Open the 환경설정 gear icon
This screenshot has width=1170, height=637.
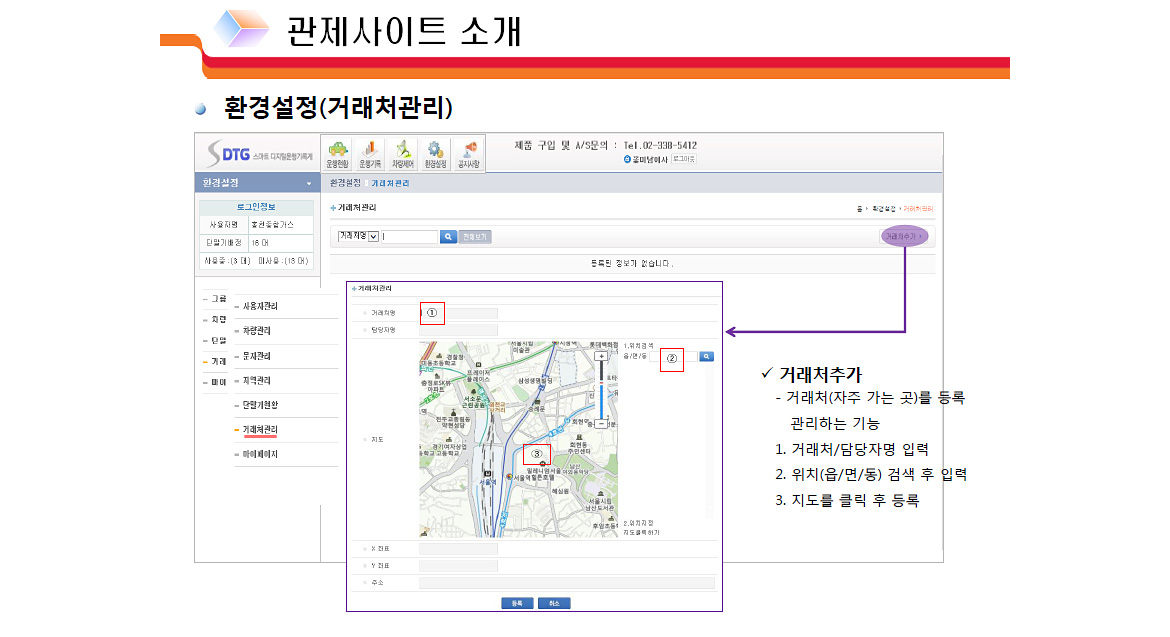pyautogui.click(x=436, y=153)
